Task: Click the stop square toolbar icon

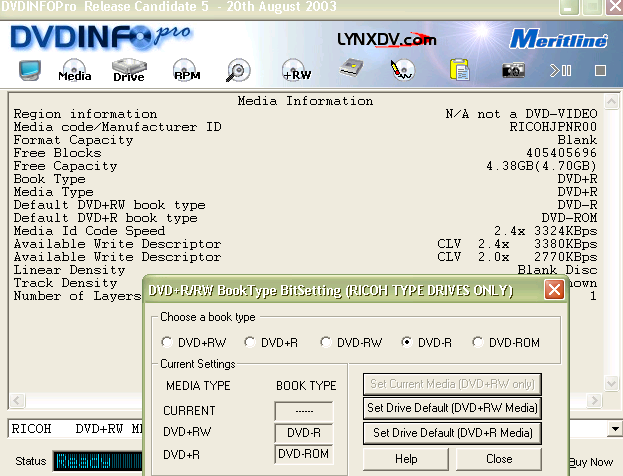Action: coord(600,71)
